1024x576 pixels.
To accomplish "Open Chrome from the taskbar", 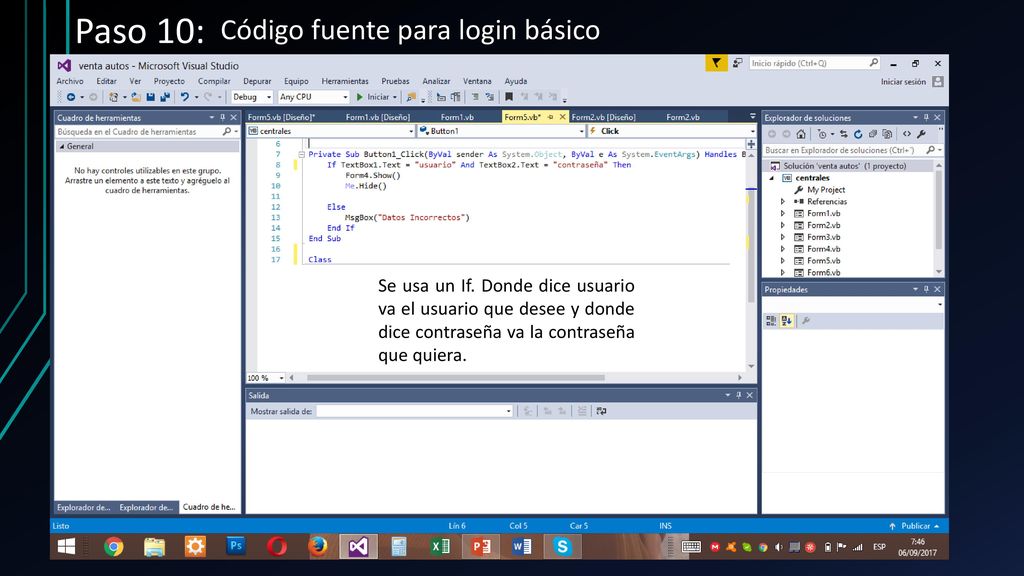I will [114, 546].
